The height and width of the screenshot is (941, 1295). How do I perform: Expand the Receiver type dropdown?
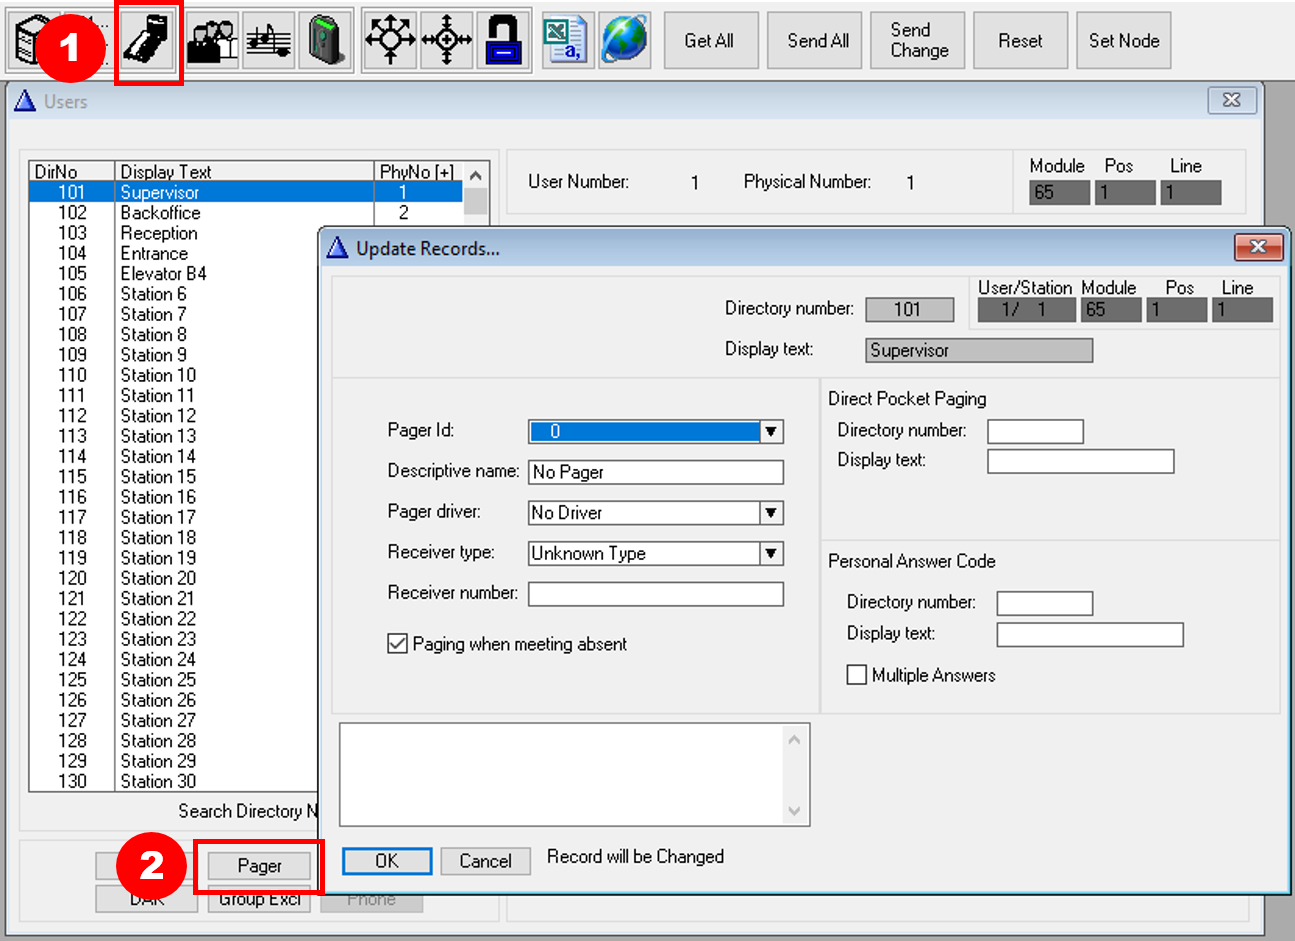click(771, 554)
